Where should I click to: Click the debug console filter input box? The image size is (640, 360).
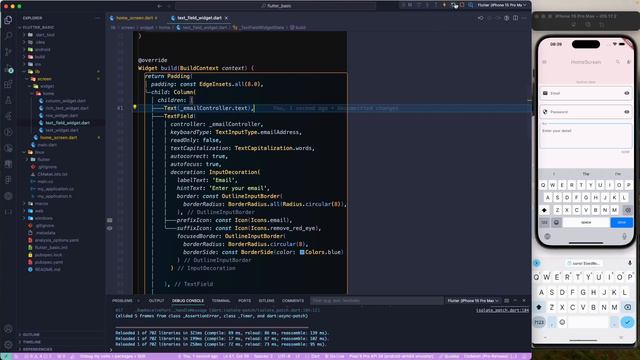[x=376, y=301]
